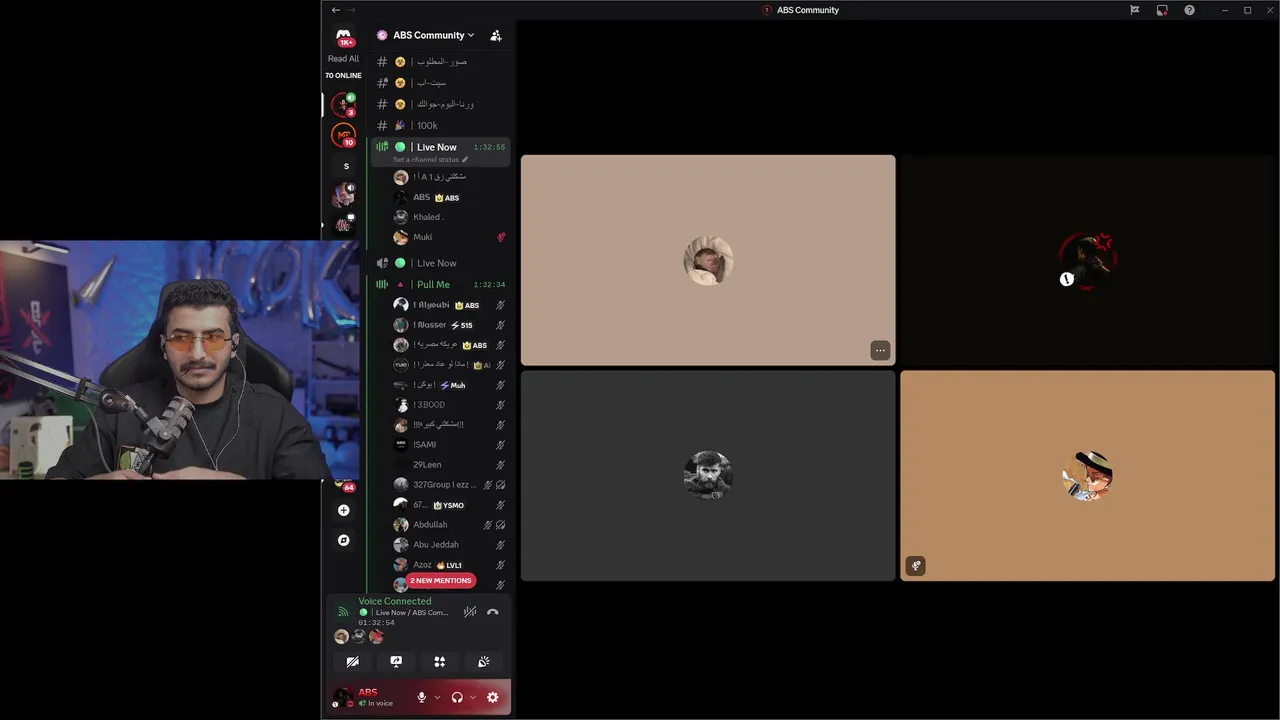Image resolution: width=1280 pixels, height=720 pixels.
Task: Open microphone input options chevron
Action: coord(437,697)
